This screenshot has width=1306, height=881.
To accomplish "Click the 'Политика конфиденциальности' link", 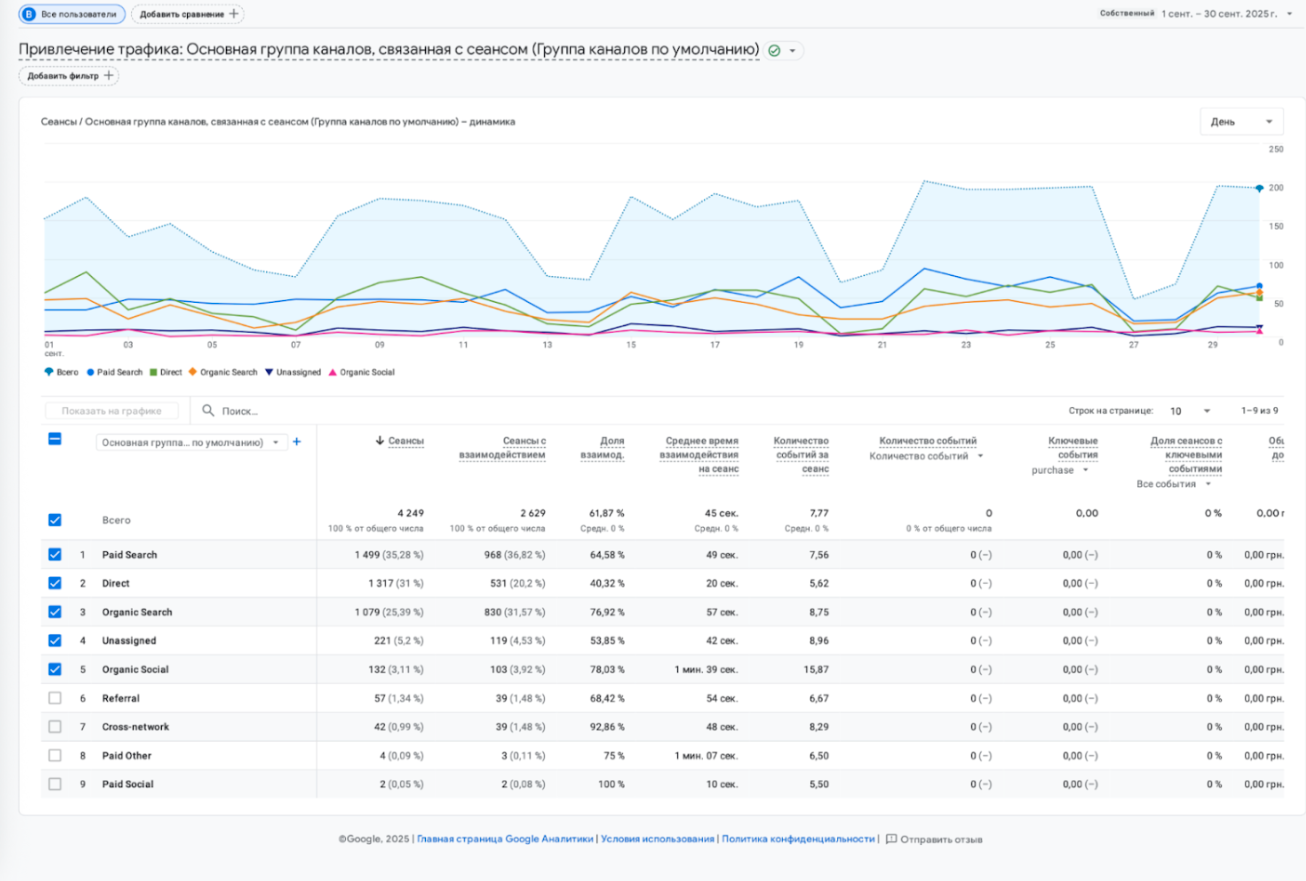I will 798,839.
